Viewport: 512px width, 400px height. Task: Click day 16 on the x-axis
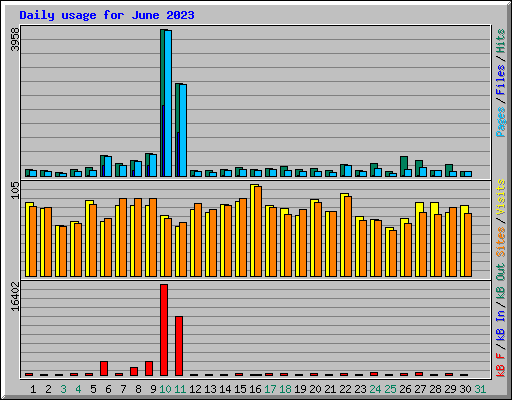pyautogui.click(x=255, y=389)
